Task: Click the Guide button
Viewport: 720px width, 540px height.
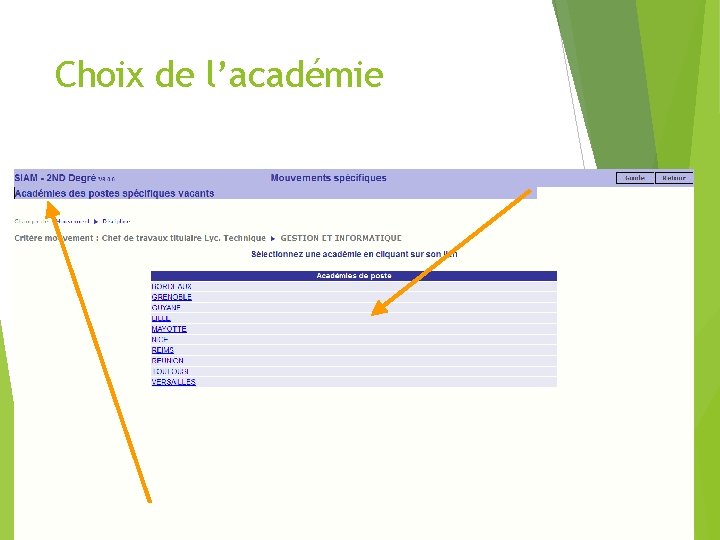Action: (635, 178)
